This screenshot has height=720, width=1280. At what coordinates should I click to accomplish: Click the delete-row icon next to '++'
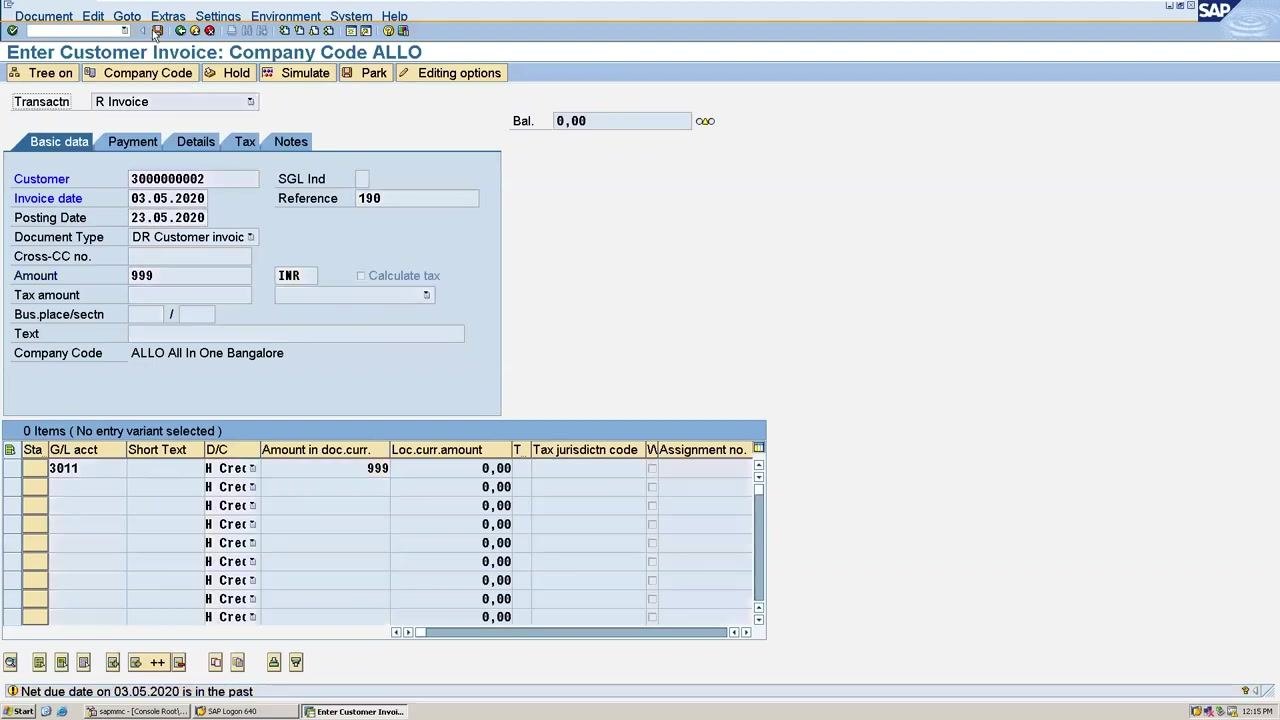click(x=179, y=662)
